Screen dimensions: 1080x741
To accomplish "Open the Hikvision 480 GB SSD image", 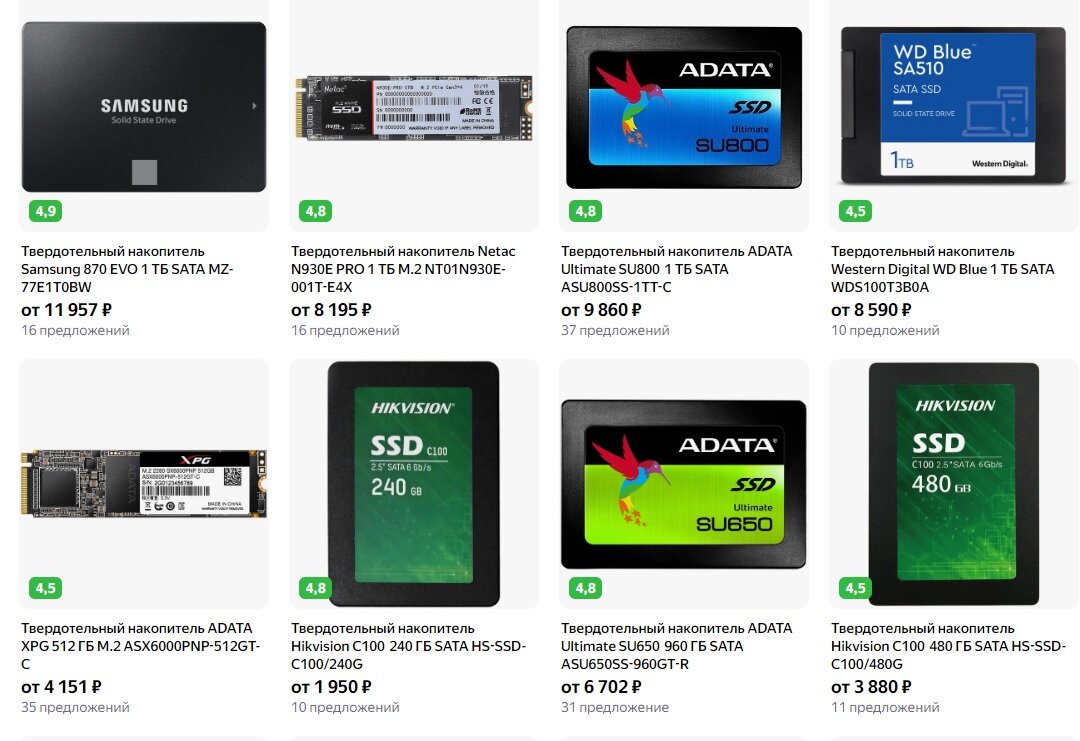I will point(954,483).
